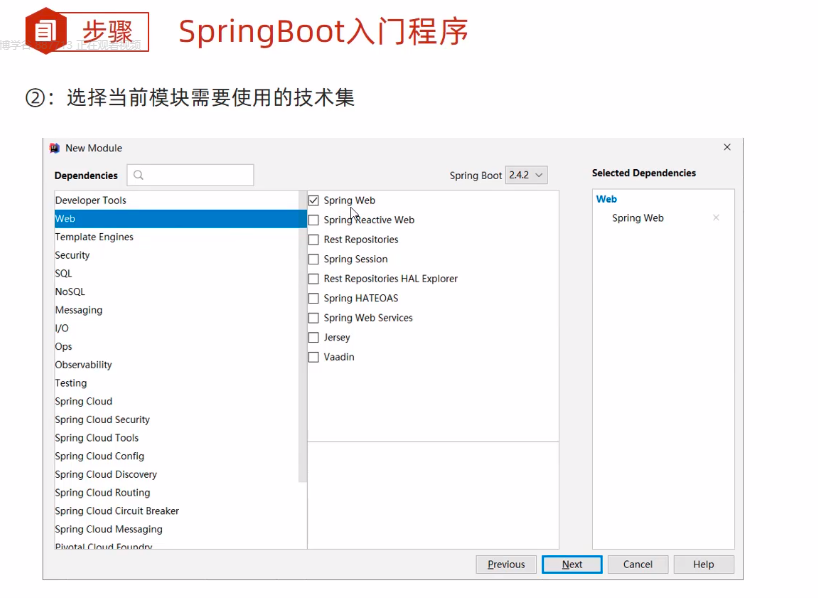Click Web group in Selected Dependencies
Viewport: 818px width, 598px height.
coord(606,199)
